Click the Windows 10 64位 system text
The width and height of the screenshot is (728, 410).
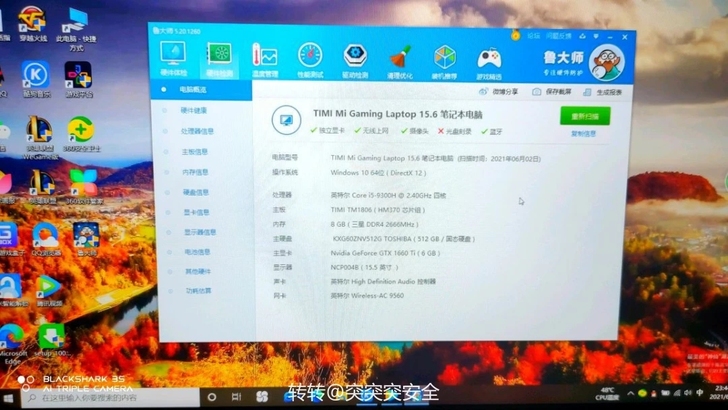[378, 173]
